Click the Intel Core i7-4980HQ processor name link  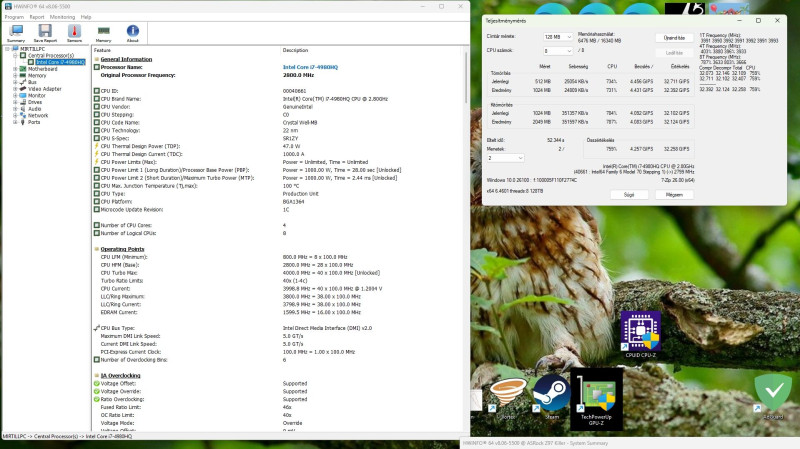pos(310,67)
